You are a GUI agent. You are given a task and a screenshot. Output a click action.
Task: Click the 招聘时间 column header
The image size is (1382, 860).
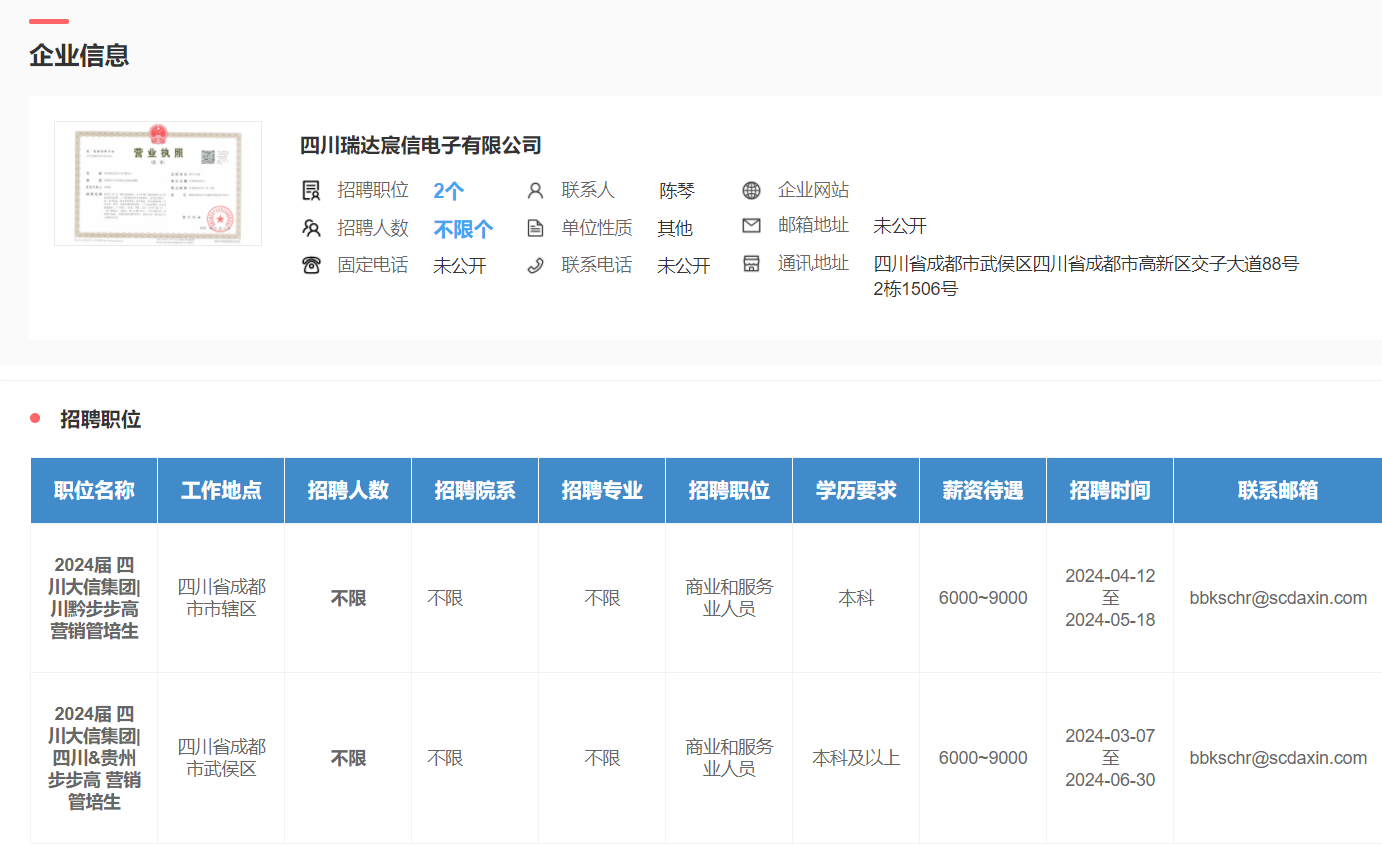tap(1110, 490)
